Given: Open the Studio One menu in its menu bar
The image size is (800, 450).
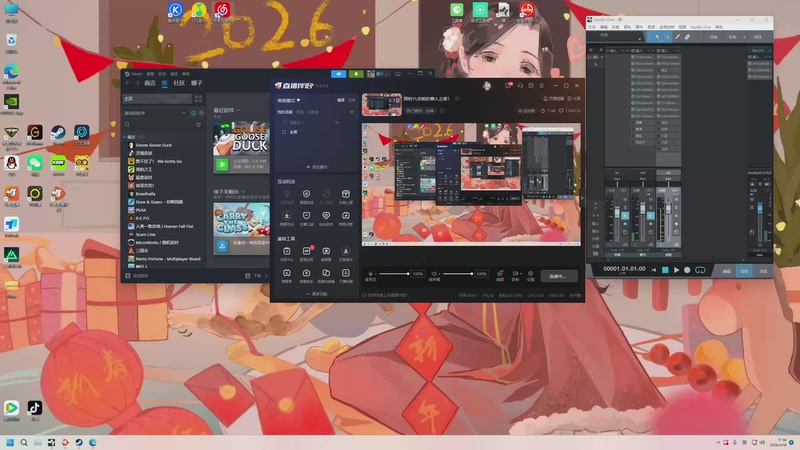Looking at the screenshot, I should click(701, 27).
